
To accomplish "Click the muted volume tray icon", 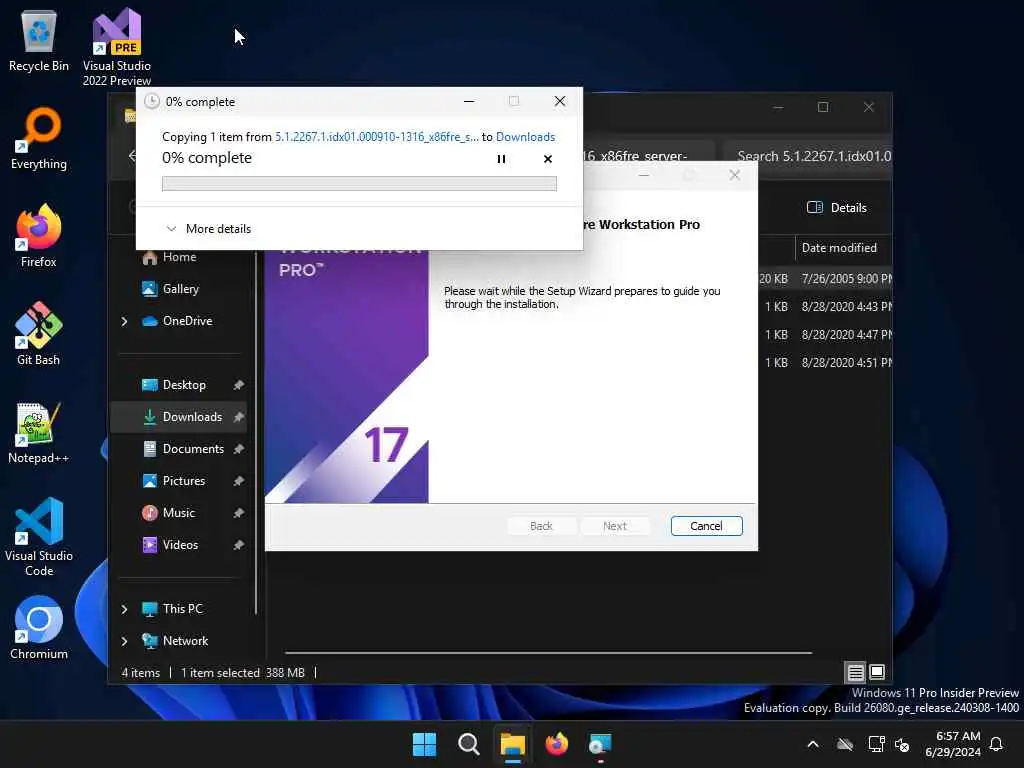I will [x=903, y=744].
